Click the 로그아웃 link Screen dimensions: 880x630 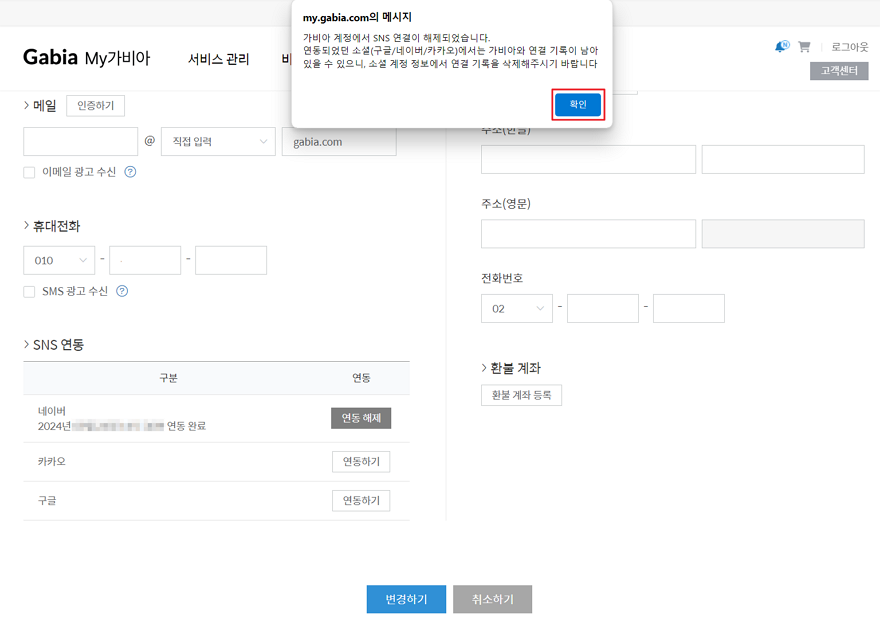(850, 47)
